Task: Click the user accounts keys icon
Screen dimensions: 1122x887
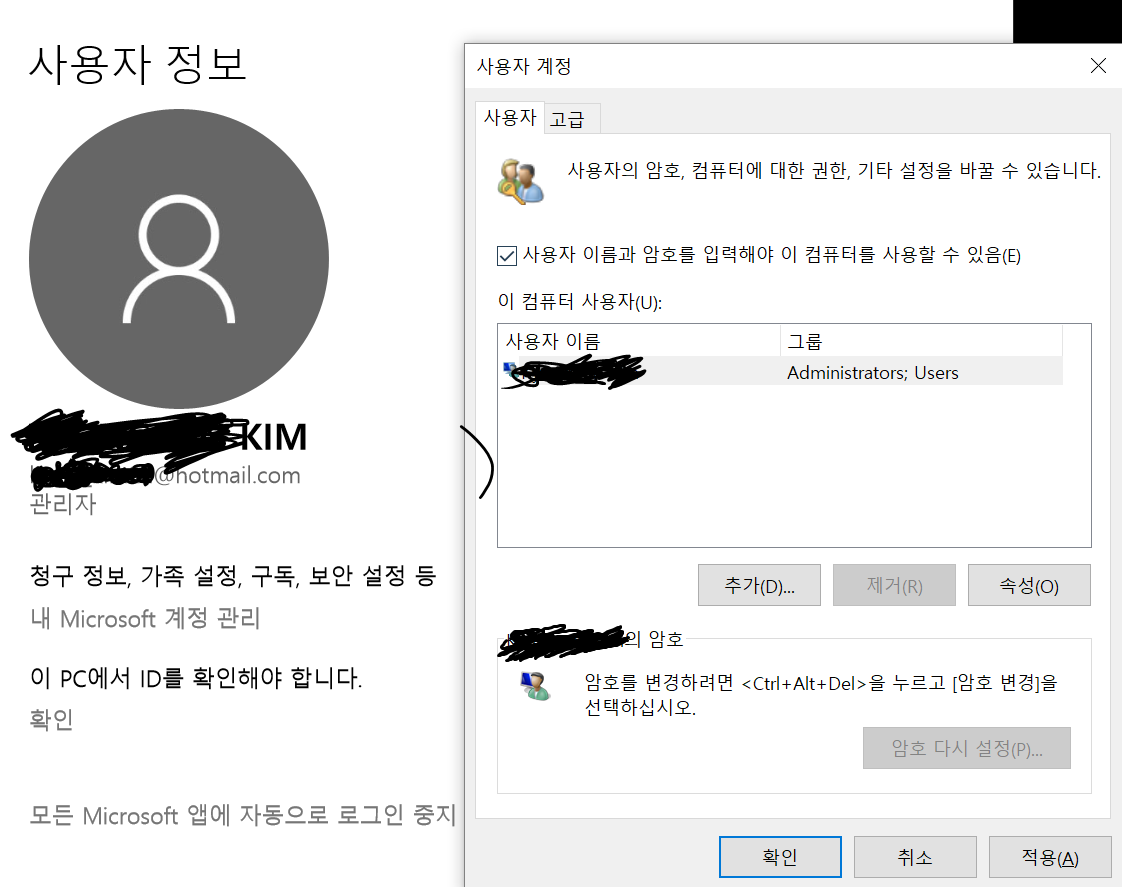Action: pos(520,182)
